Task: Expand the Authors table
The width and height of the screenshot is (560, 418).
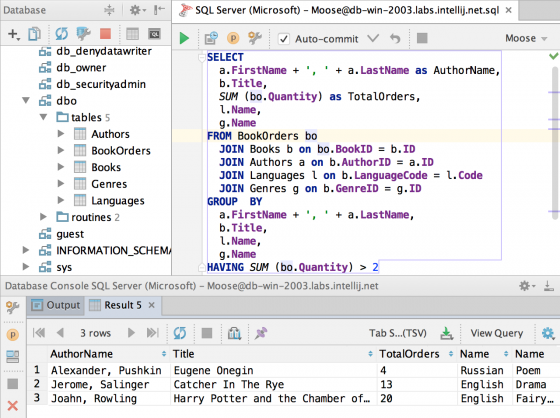Action: [x=61, y=134]
